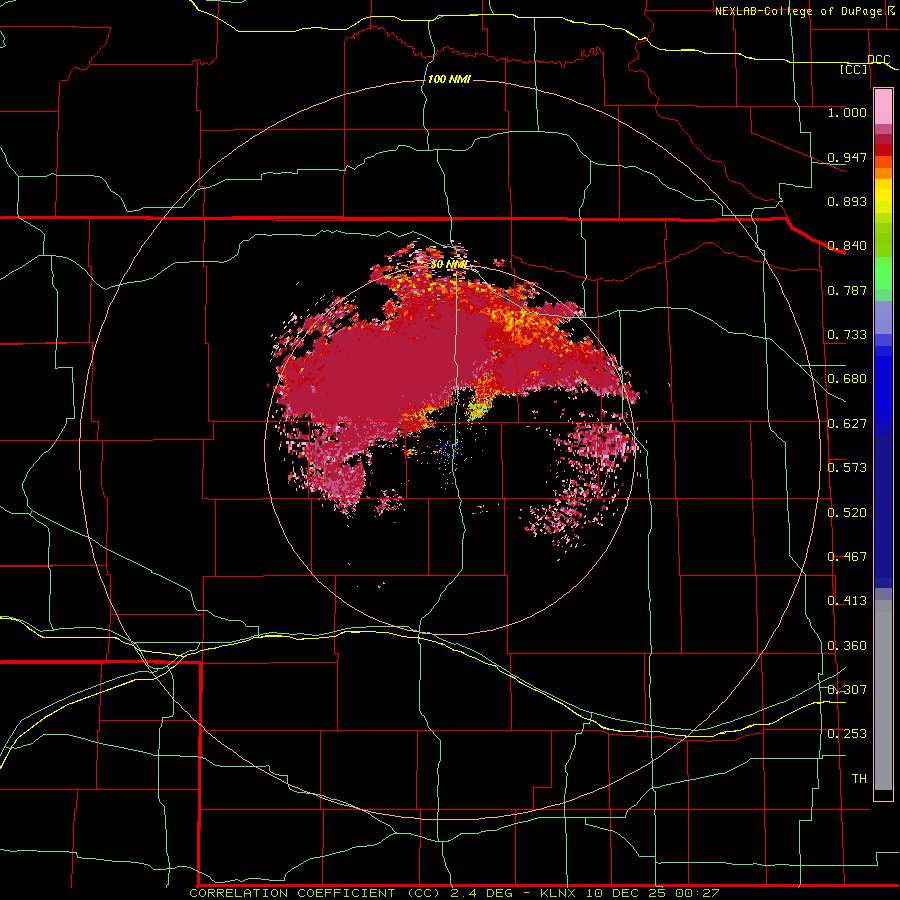The width and height of the screenshot is (900, 900).
Task: Select the 0.573 scale label
Action: click(847, 468)
